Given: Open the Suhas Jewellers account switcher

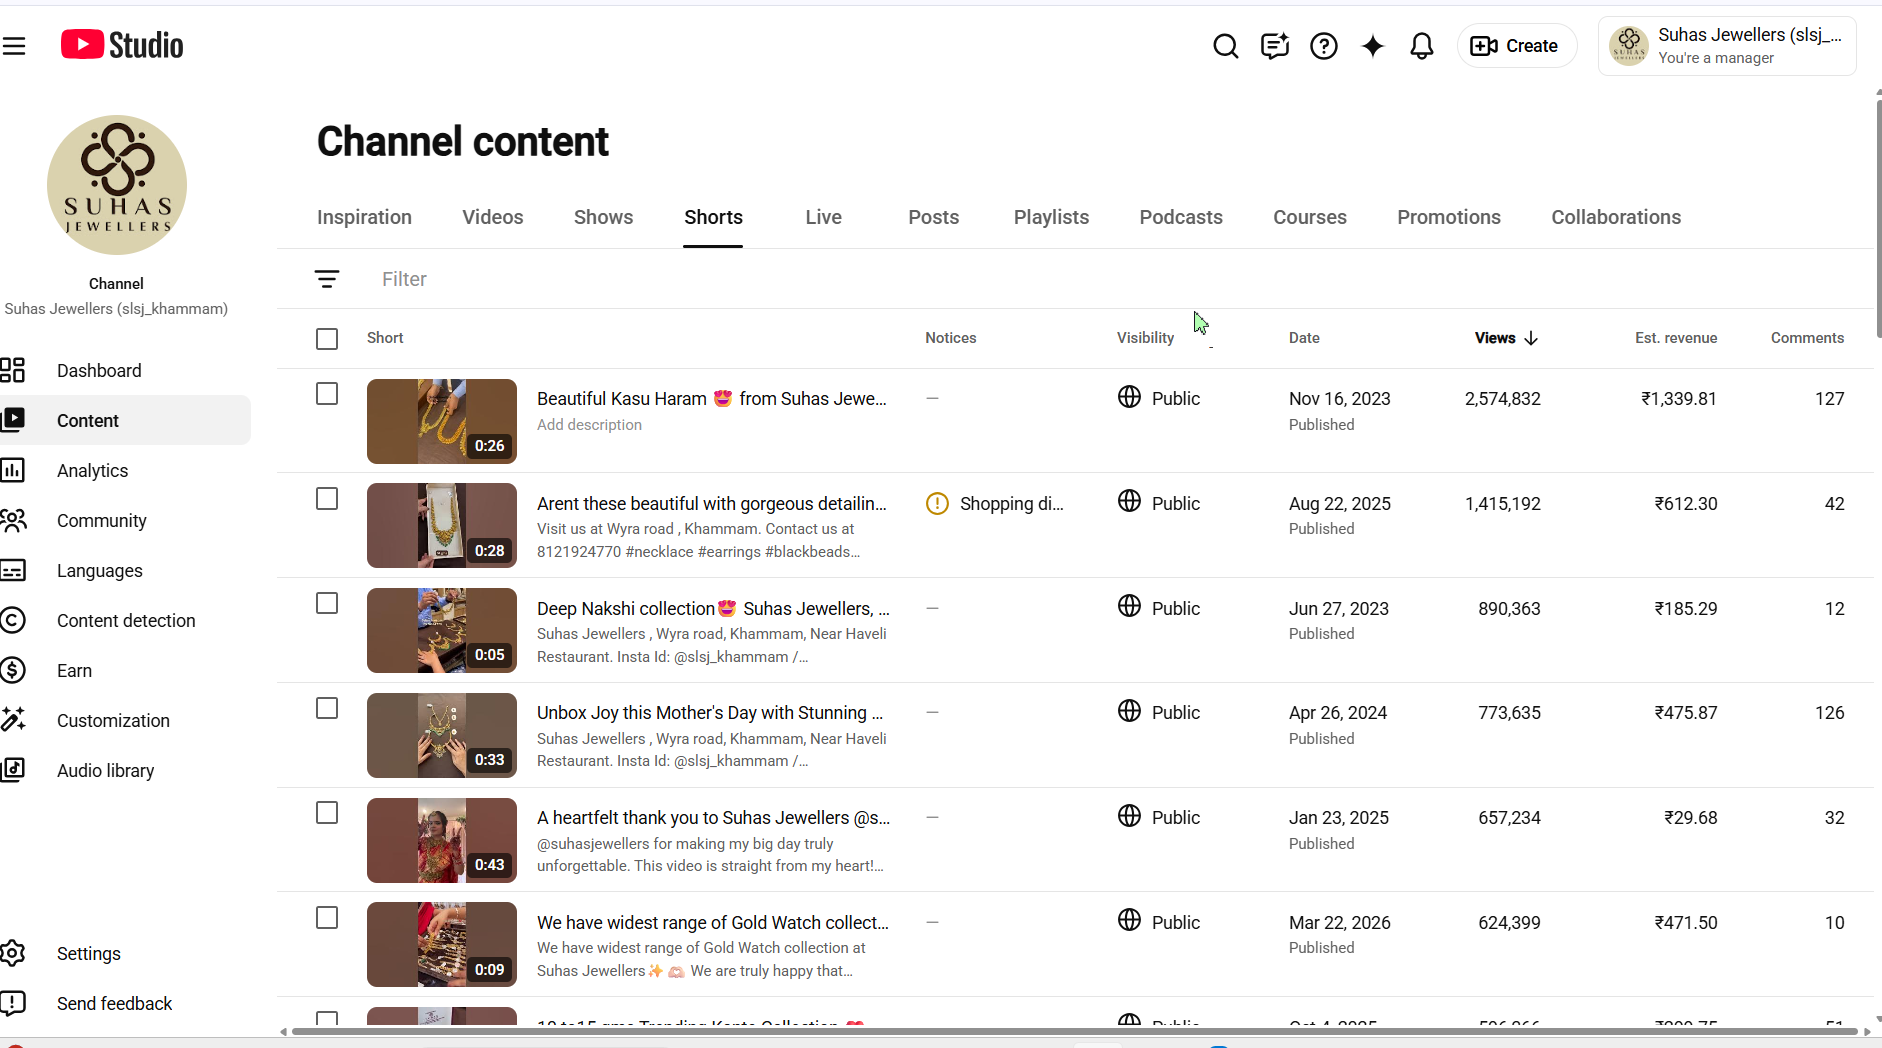Looking at the screenshot, I should pos(1727,46).
